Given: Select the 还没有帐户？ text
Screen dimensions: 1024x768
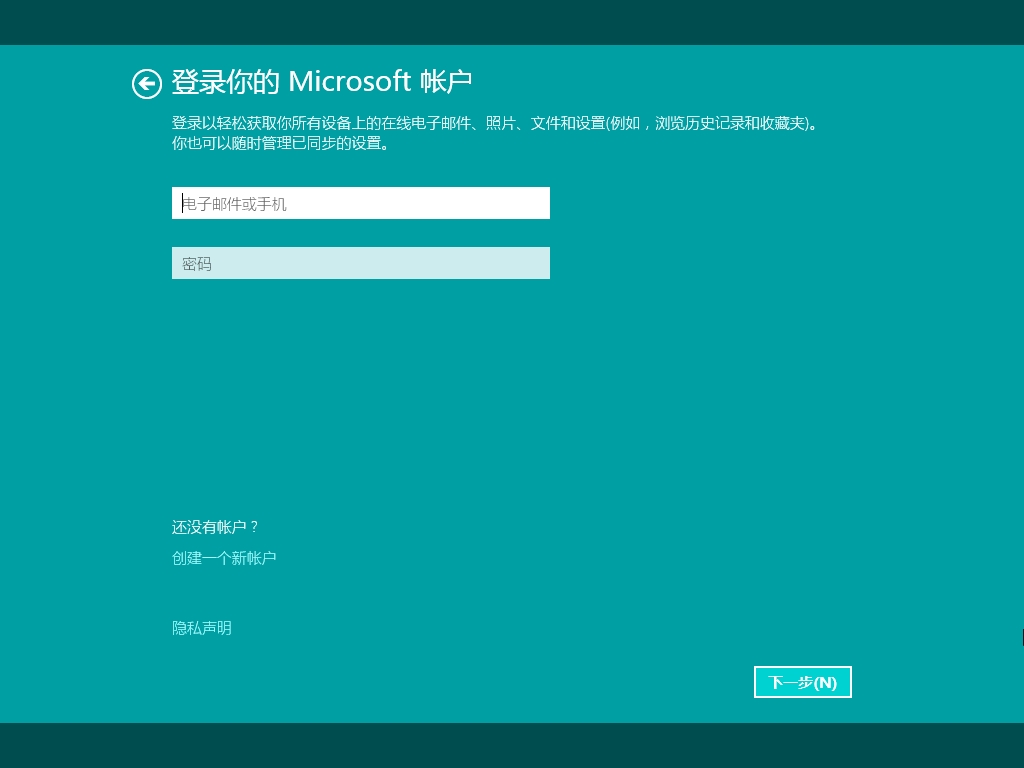Looking at the screenshot, I should pos(216,527).
